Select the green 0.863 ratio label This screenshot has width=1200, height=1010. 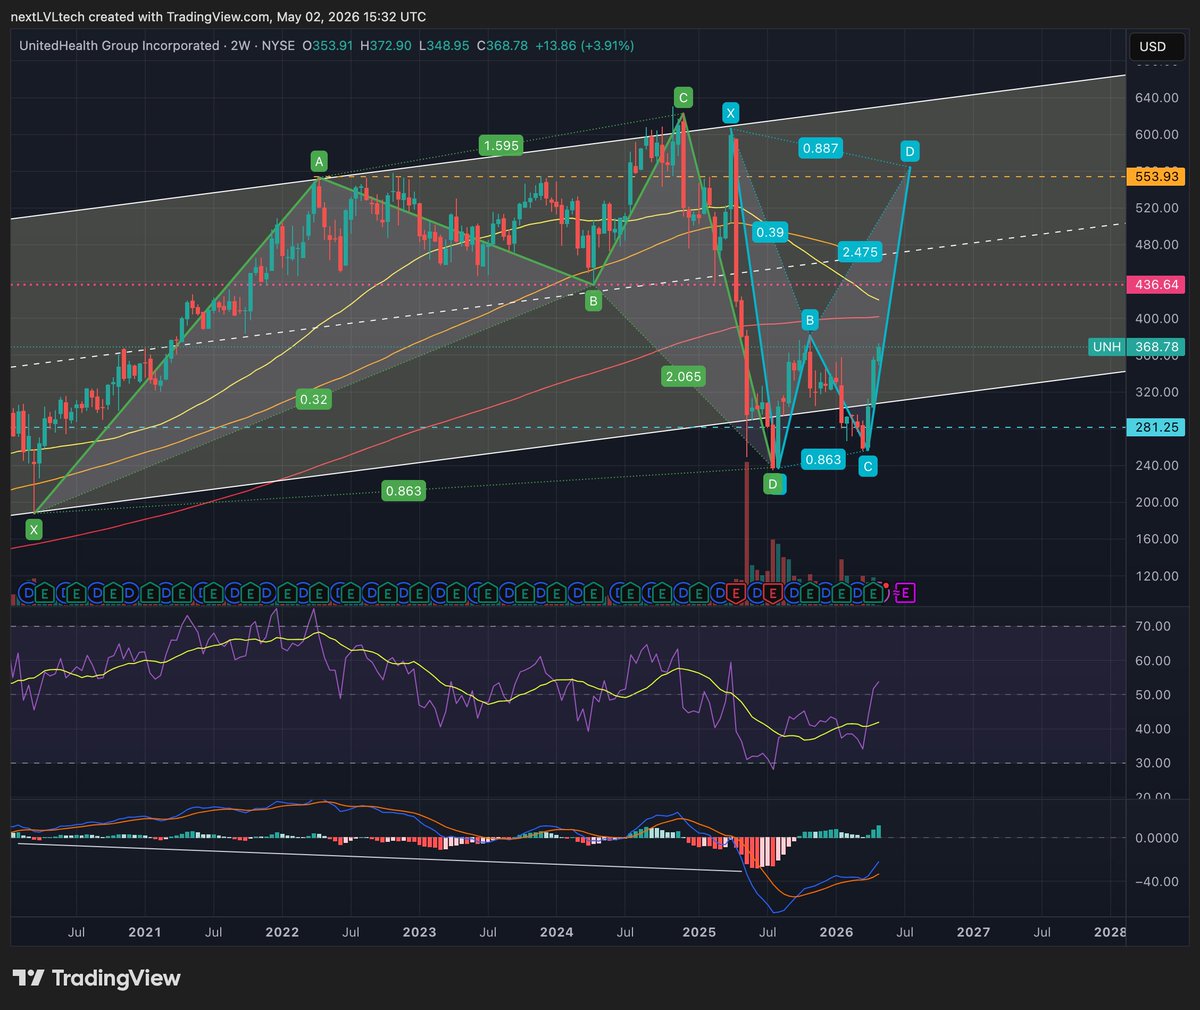click(x=404, y=490)
